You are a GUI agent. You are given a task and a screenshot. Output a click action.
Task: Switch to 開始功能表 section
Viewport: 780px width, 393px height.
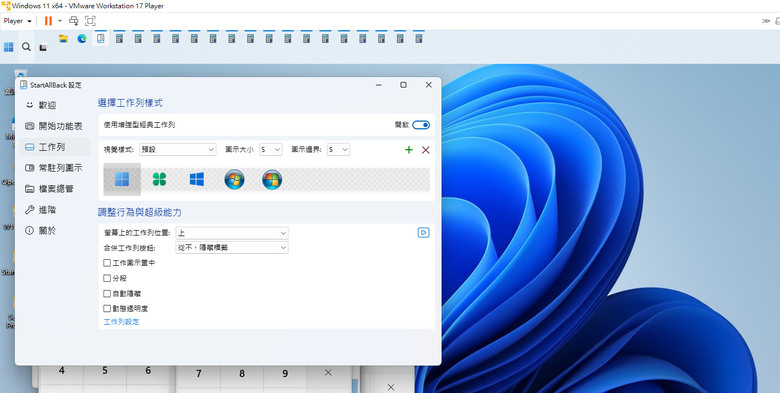54,126
